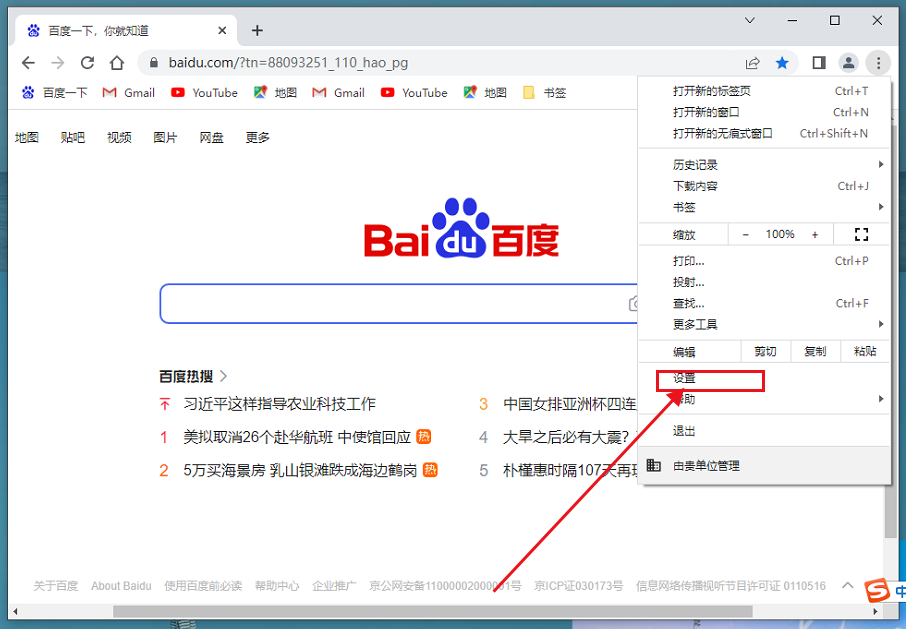
Task: Increase zoom with the plus button
Action: click(815, 235)
